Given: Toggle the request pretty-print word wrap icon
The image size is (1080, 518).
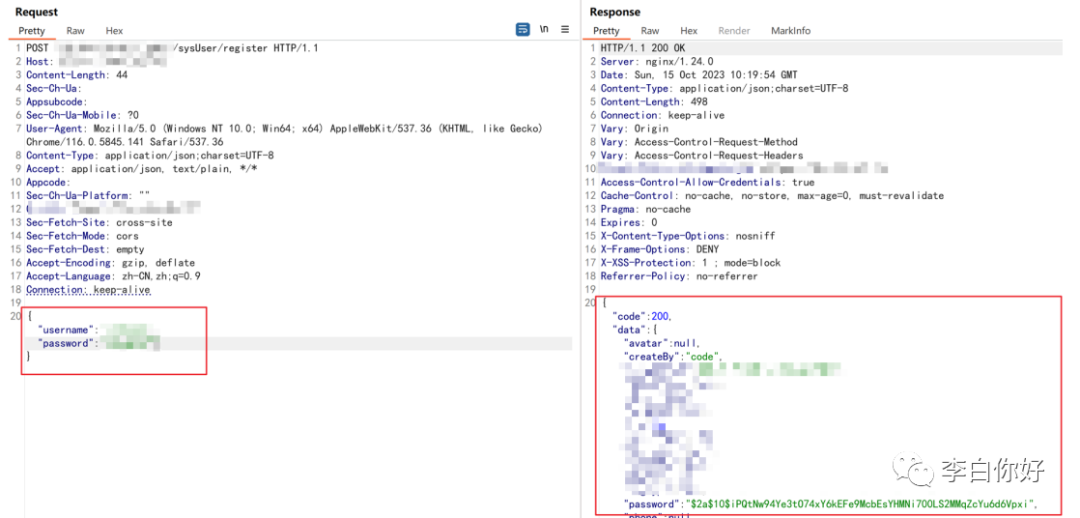Looking at the screenshot, I should pyautogui.click(x=523, y=30).
